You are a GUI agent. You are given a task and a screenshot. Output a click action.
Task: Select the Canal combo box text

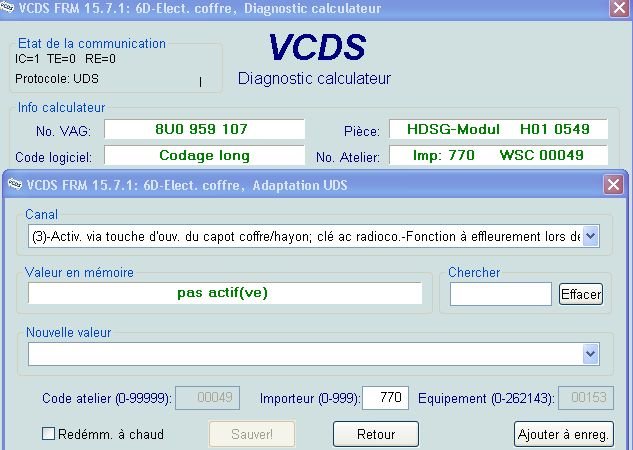(x=306, y=236)
